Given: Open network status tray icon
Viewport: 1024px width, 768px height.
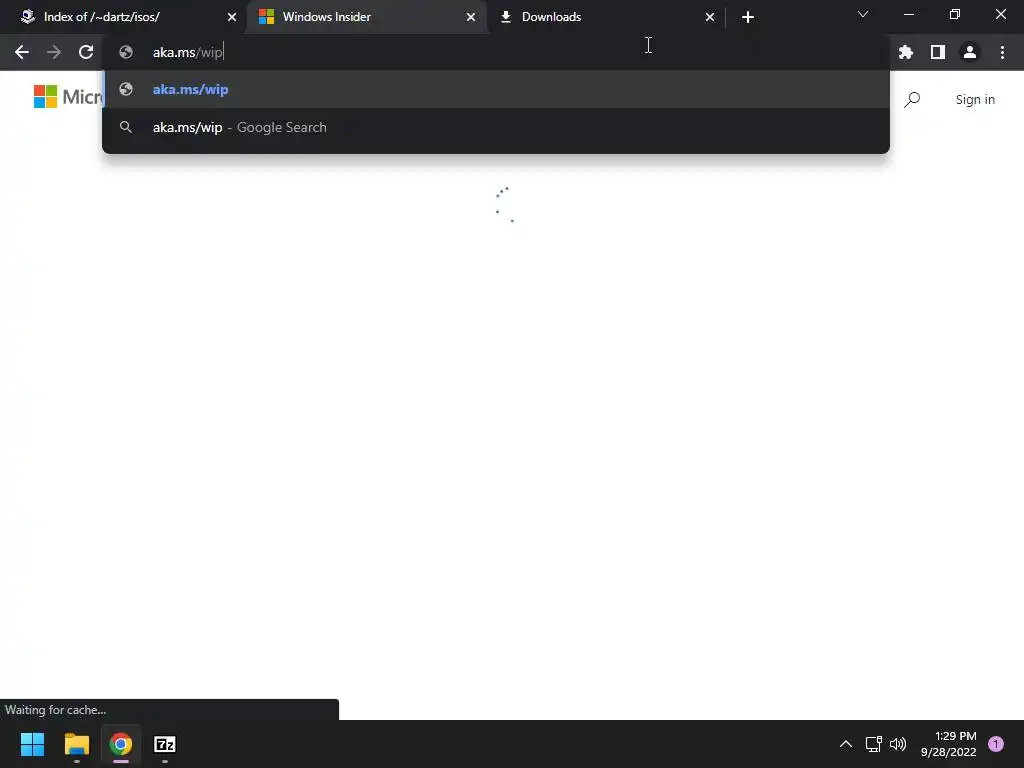Looking at the screenshot, I should 873,744.
